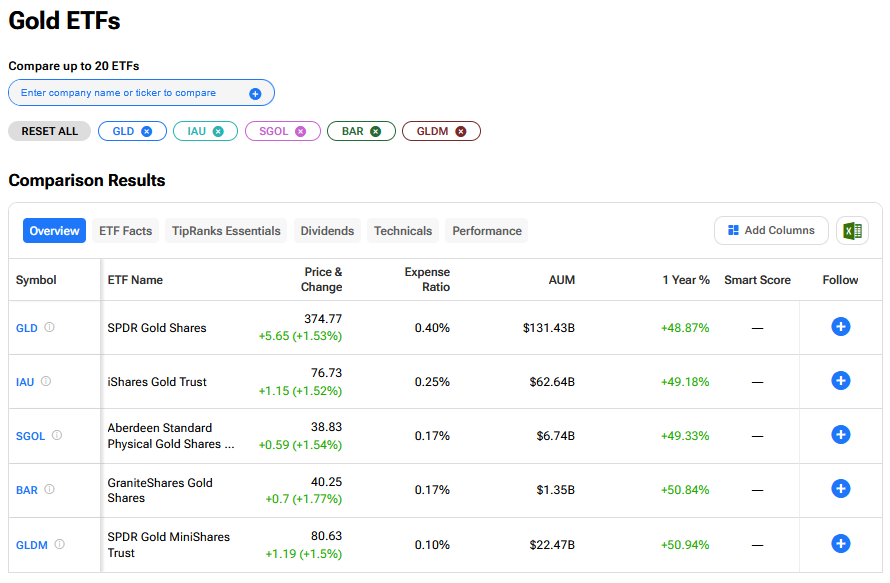Click the info icon next to BAR
The image size is (890, 583).
[50, 489]
